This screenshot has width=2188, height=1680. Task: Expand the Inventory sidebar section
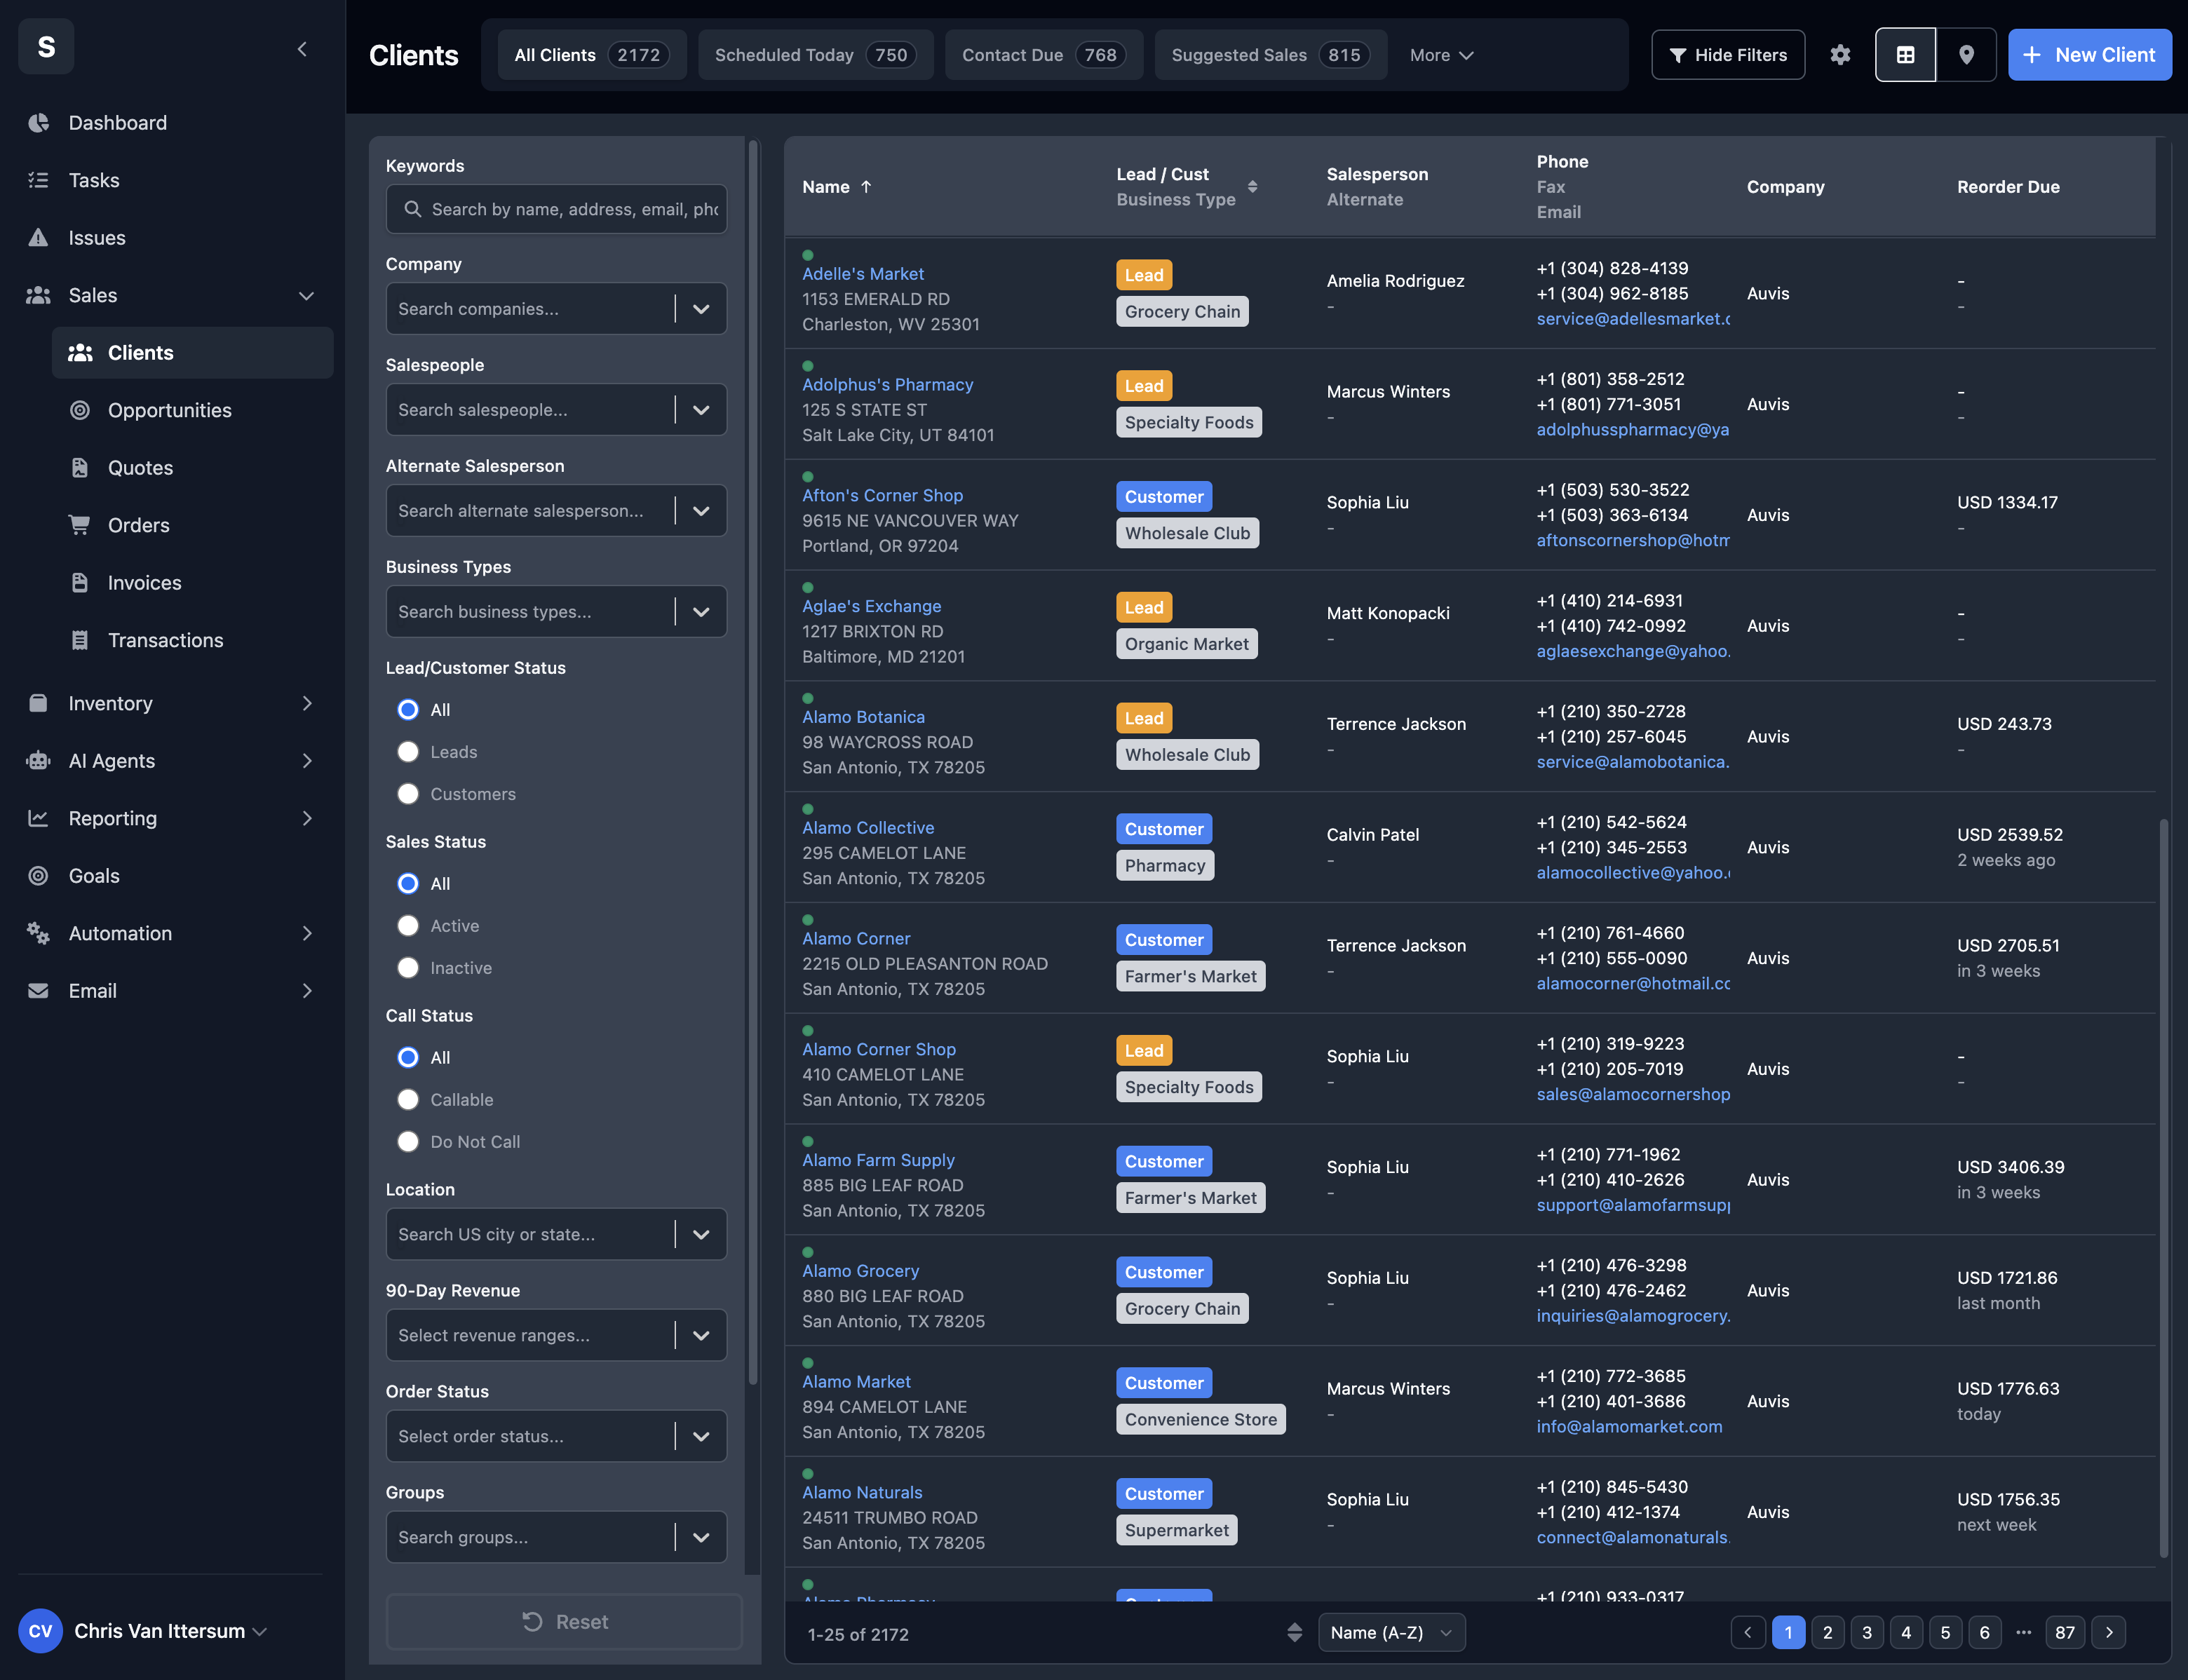tap(306, 703)
